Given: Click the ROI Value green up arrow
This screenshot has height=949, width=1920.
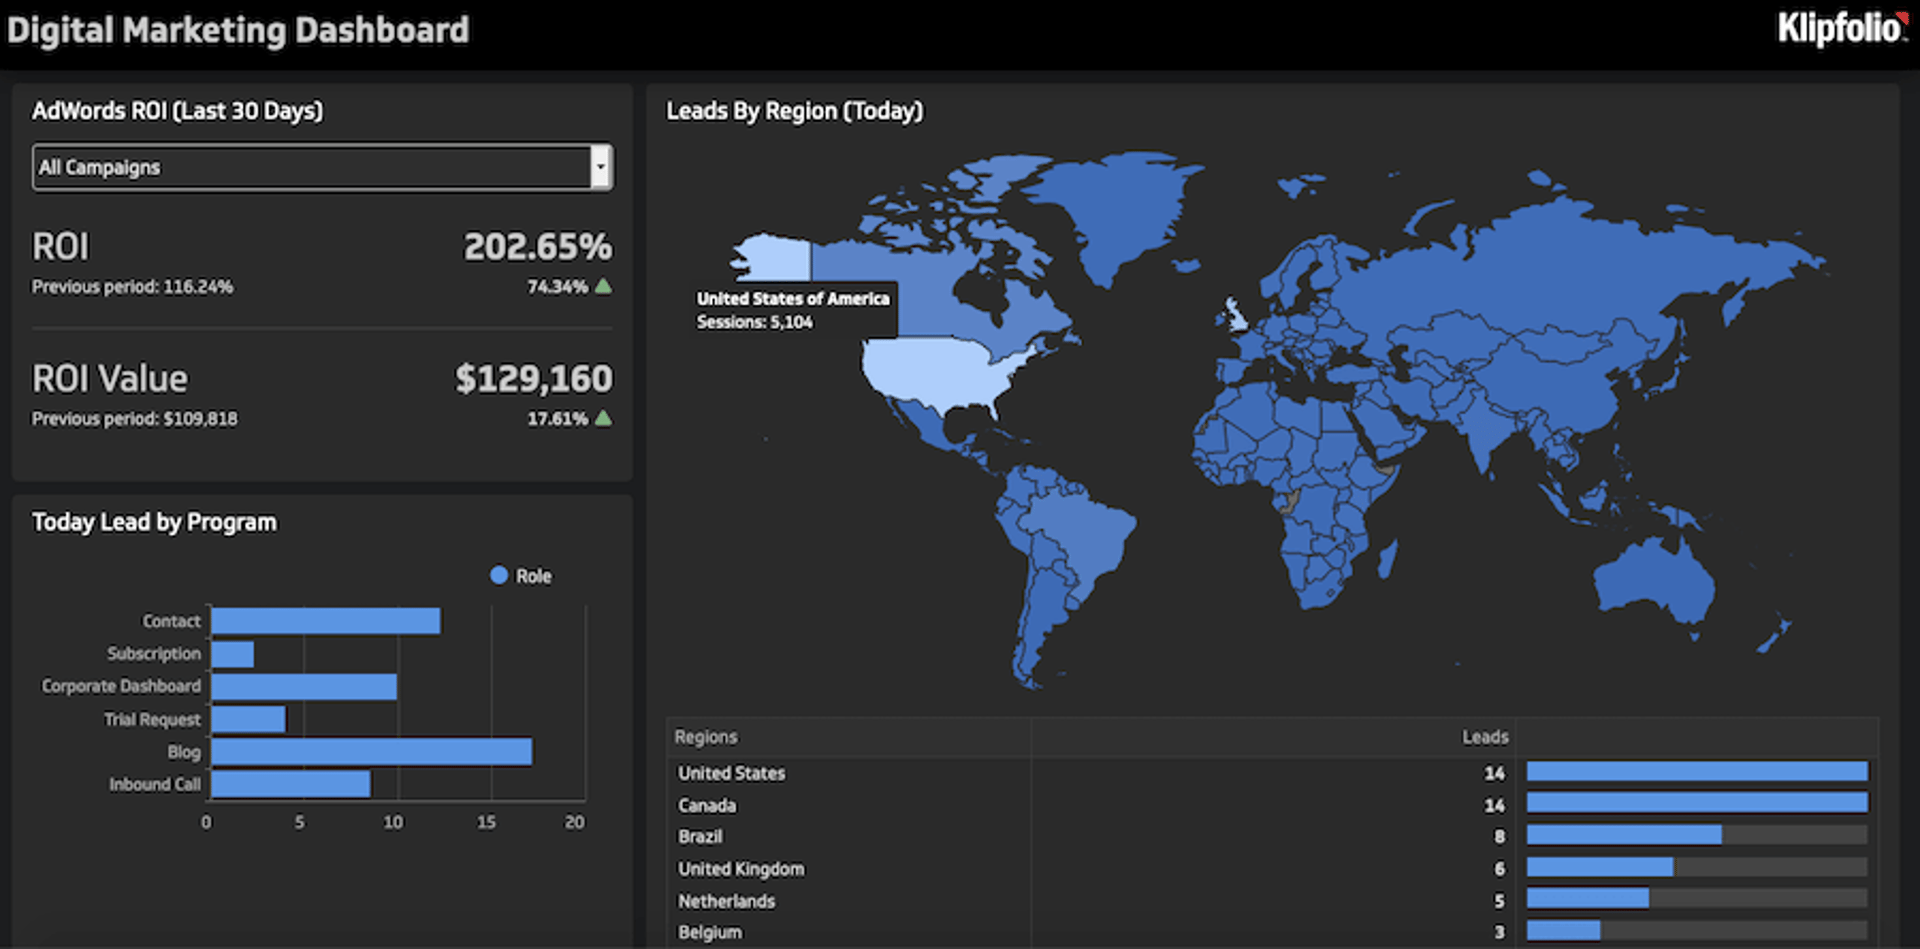Looking at the screenshot, I should pyautogui.click(x=603, y=419).
